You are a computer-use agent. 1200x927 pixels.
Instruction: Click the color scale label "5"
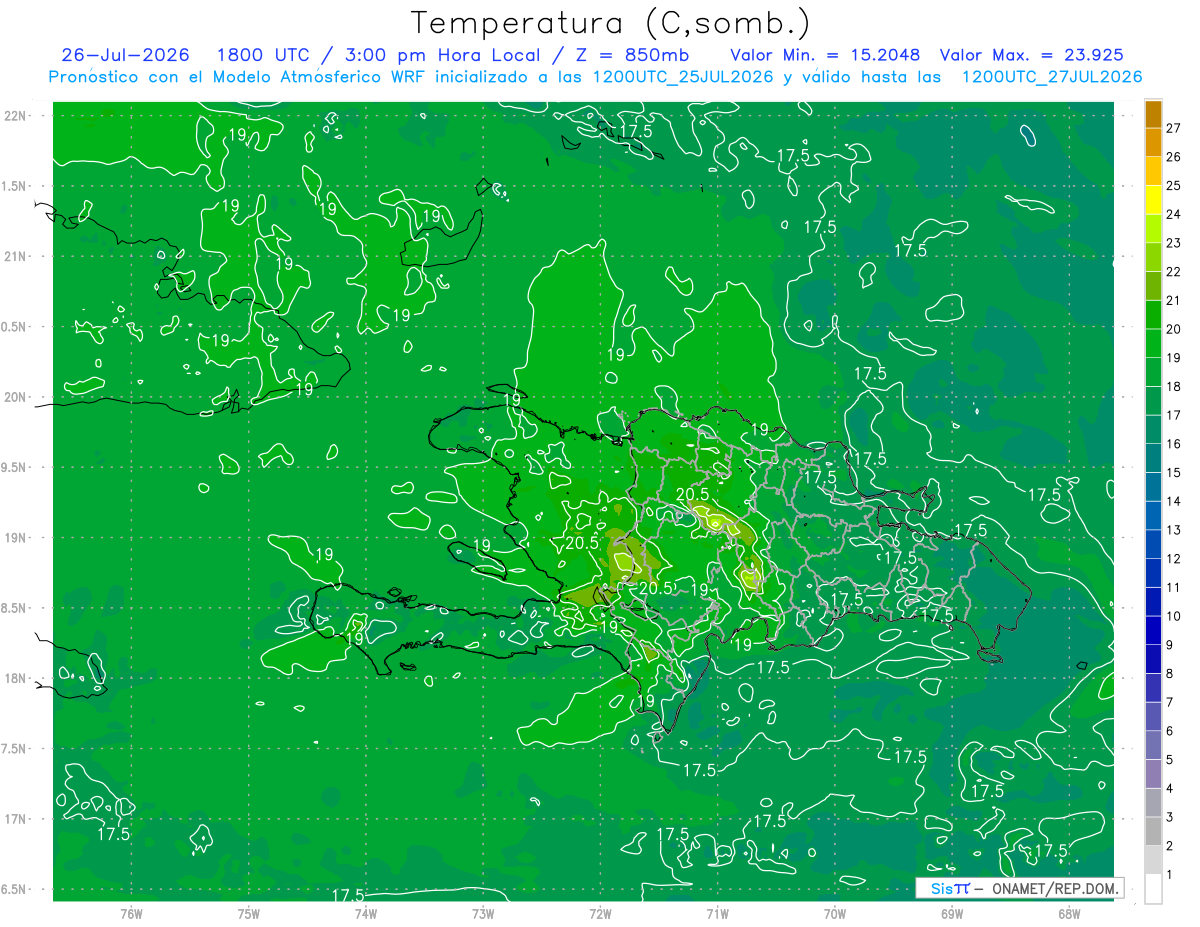pyautogui.click(x=1169, y=761)
